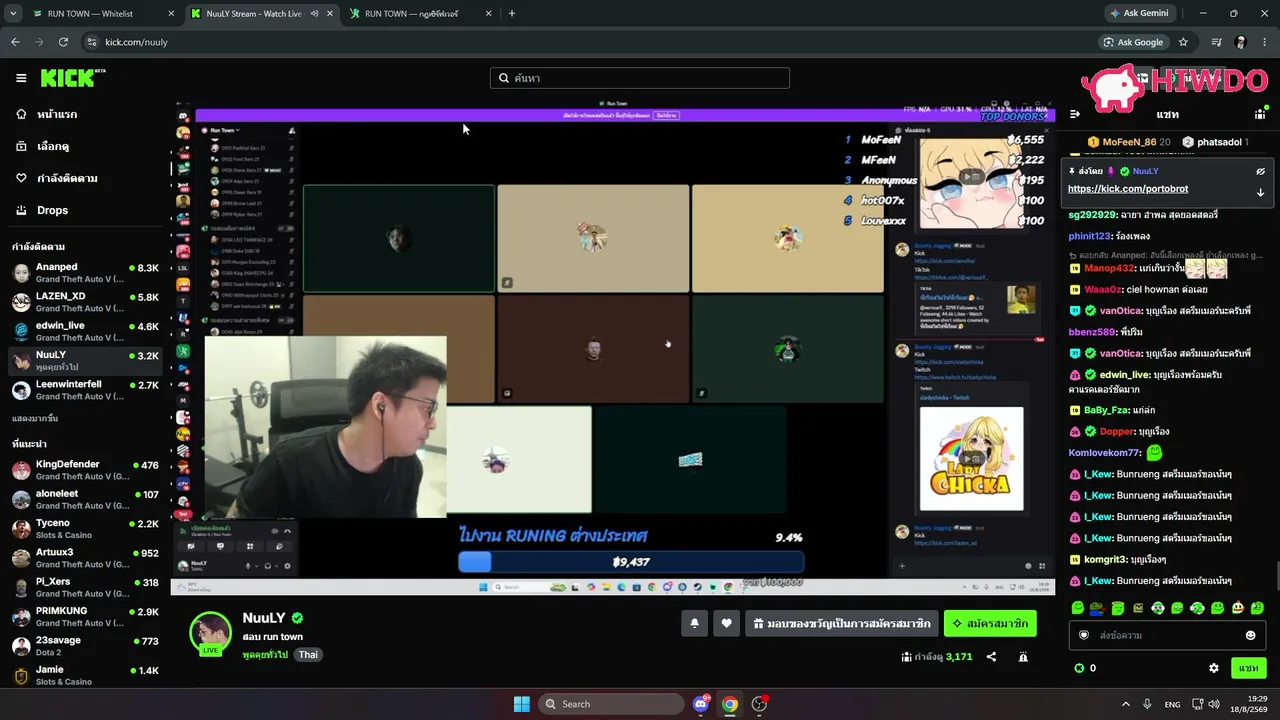Open the Windows Start menu
The width and height of the screenshot is (1280, 720).
[x=521, y=704]
